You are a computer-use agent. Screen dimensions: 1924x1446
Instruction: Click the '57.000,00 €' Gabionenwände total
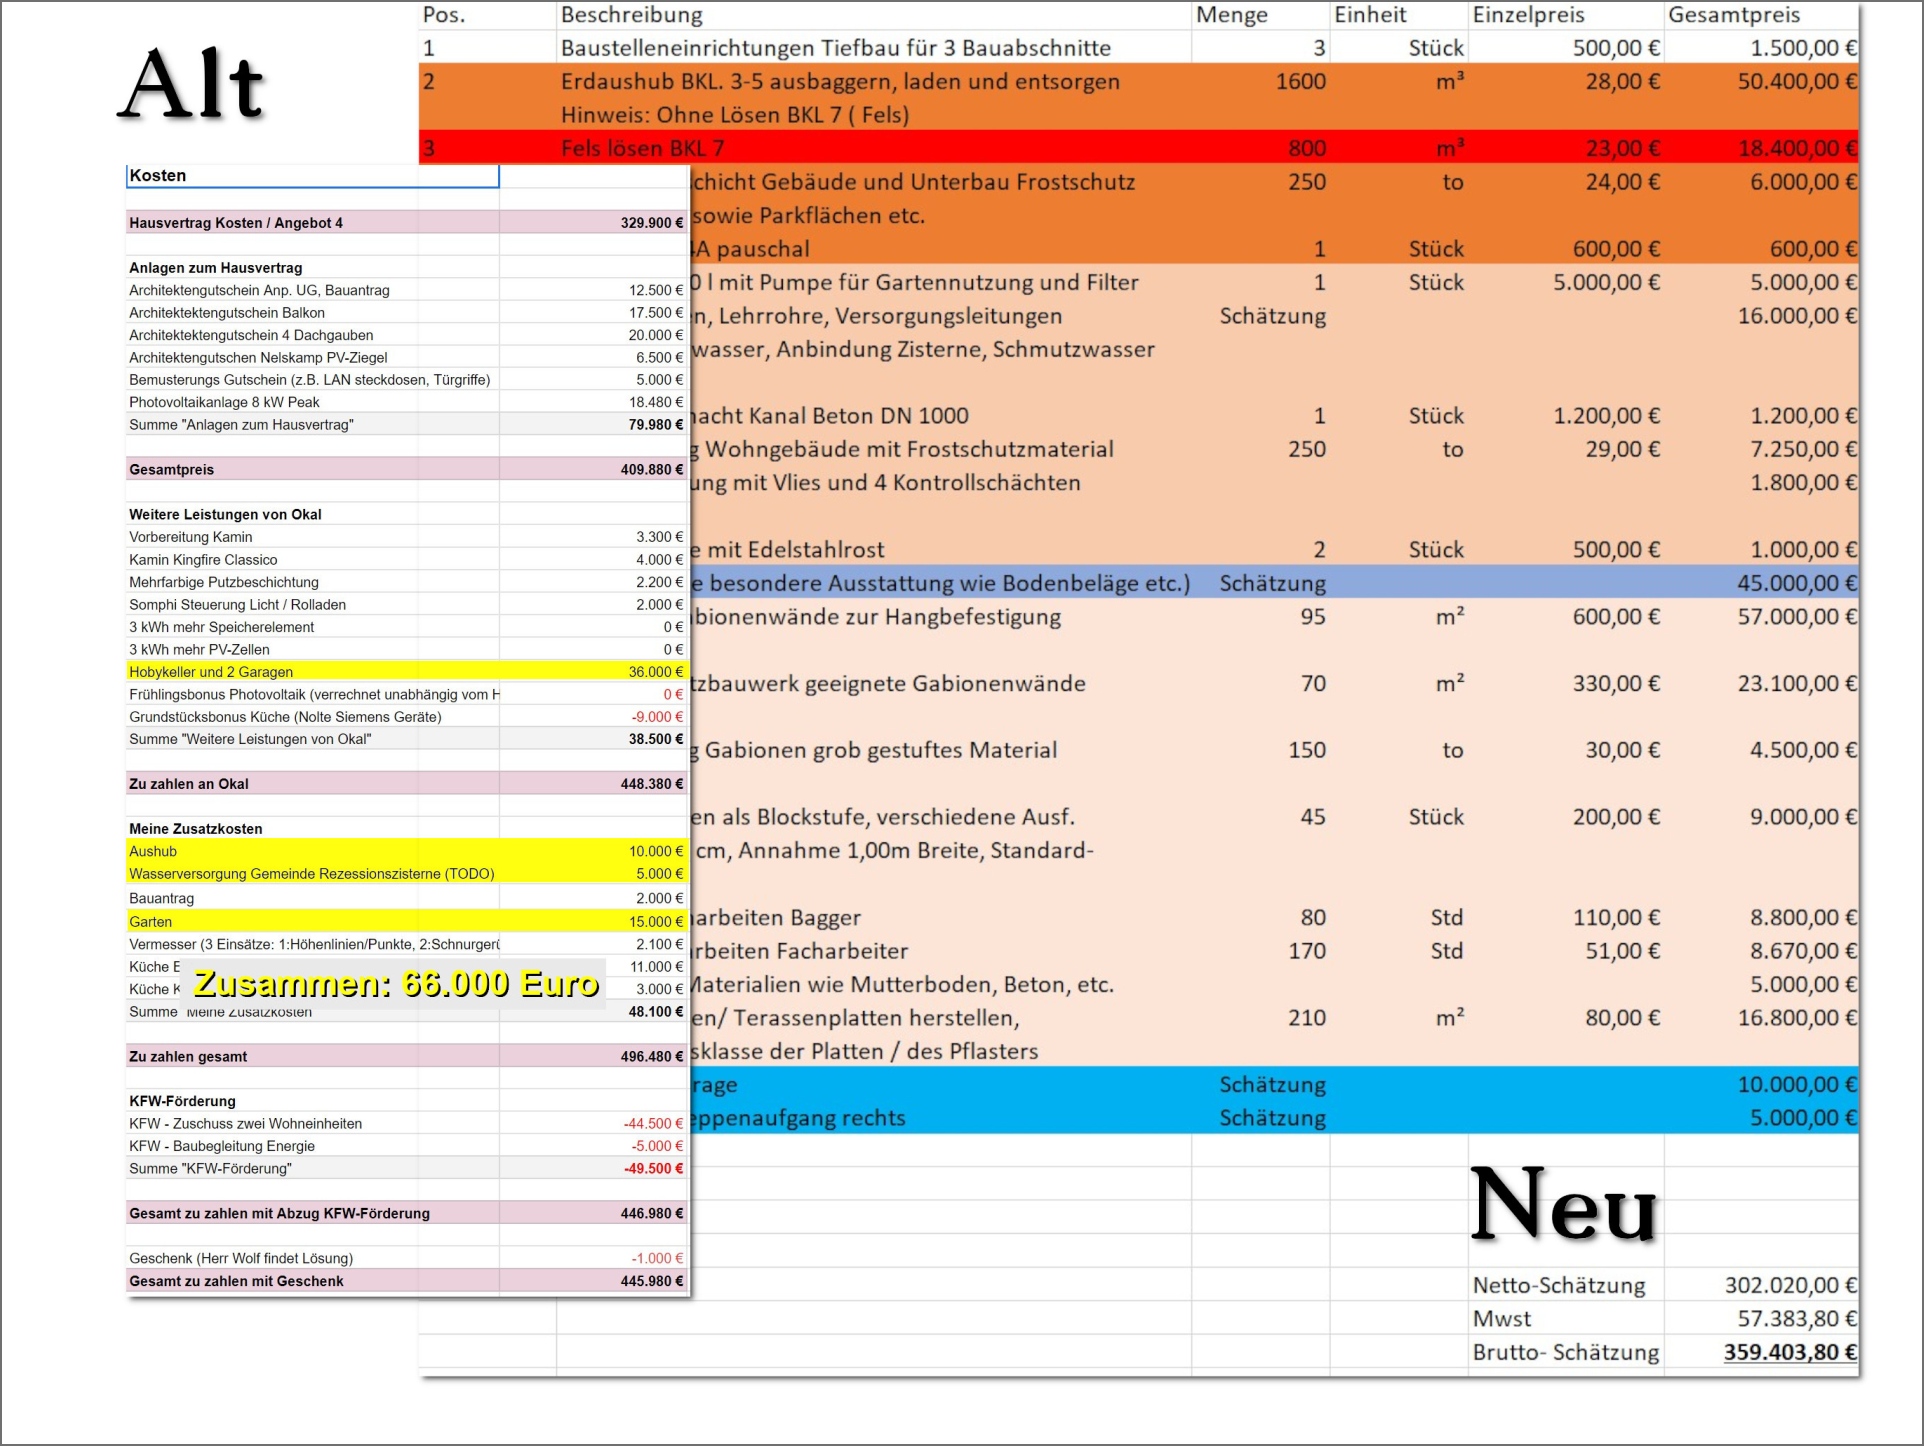(x=1797, y=617)
